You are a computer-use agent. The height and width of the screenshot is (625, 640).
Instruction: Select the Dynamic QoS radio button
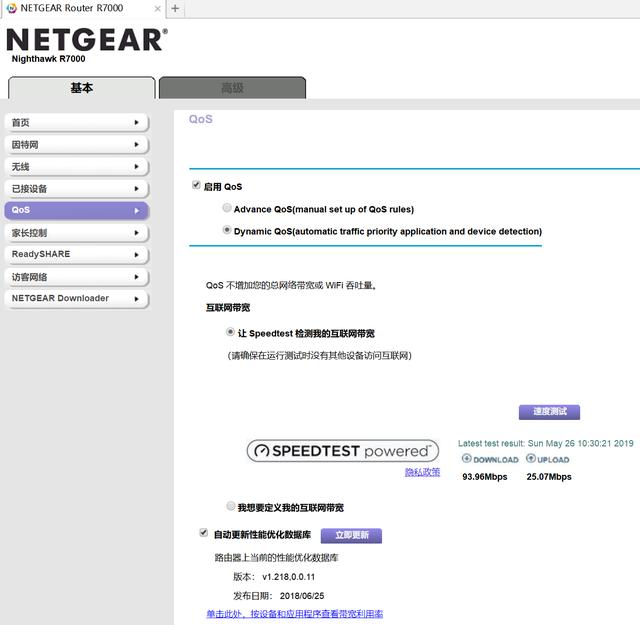pos(227,230)
